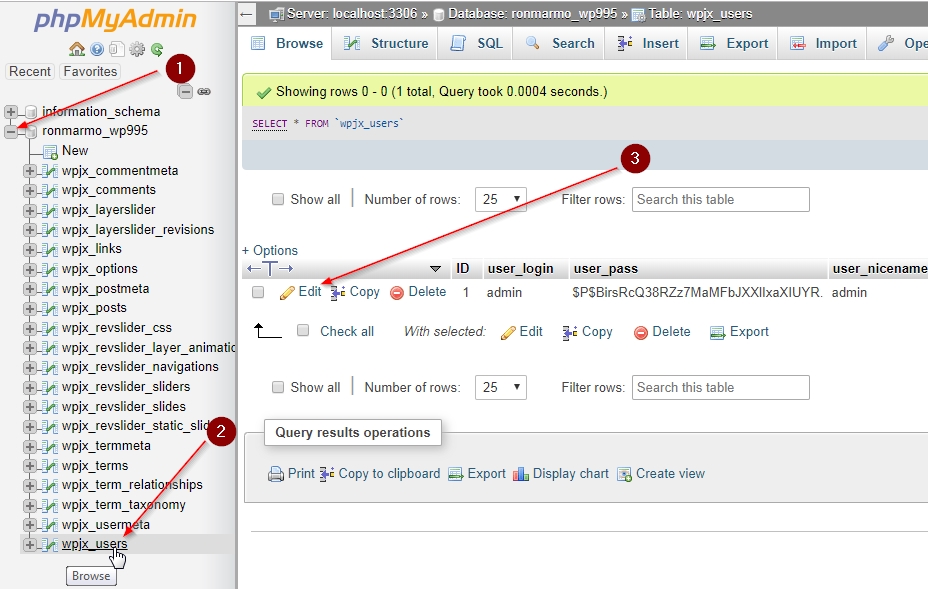This screenshot has height=589, width=928.
Task: Click the New table icon
Action: 50,152
